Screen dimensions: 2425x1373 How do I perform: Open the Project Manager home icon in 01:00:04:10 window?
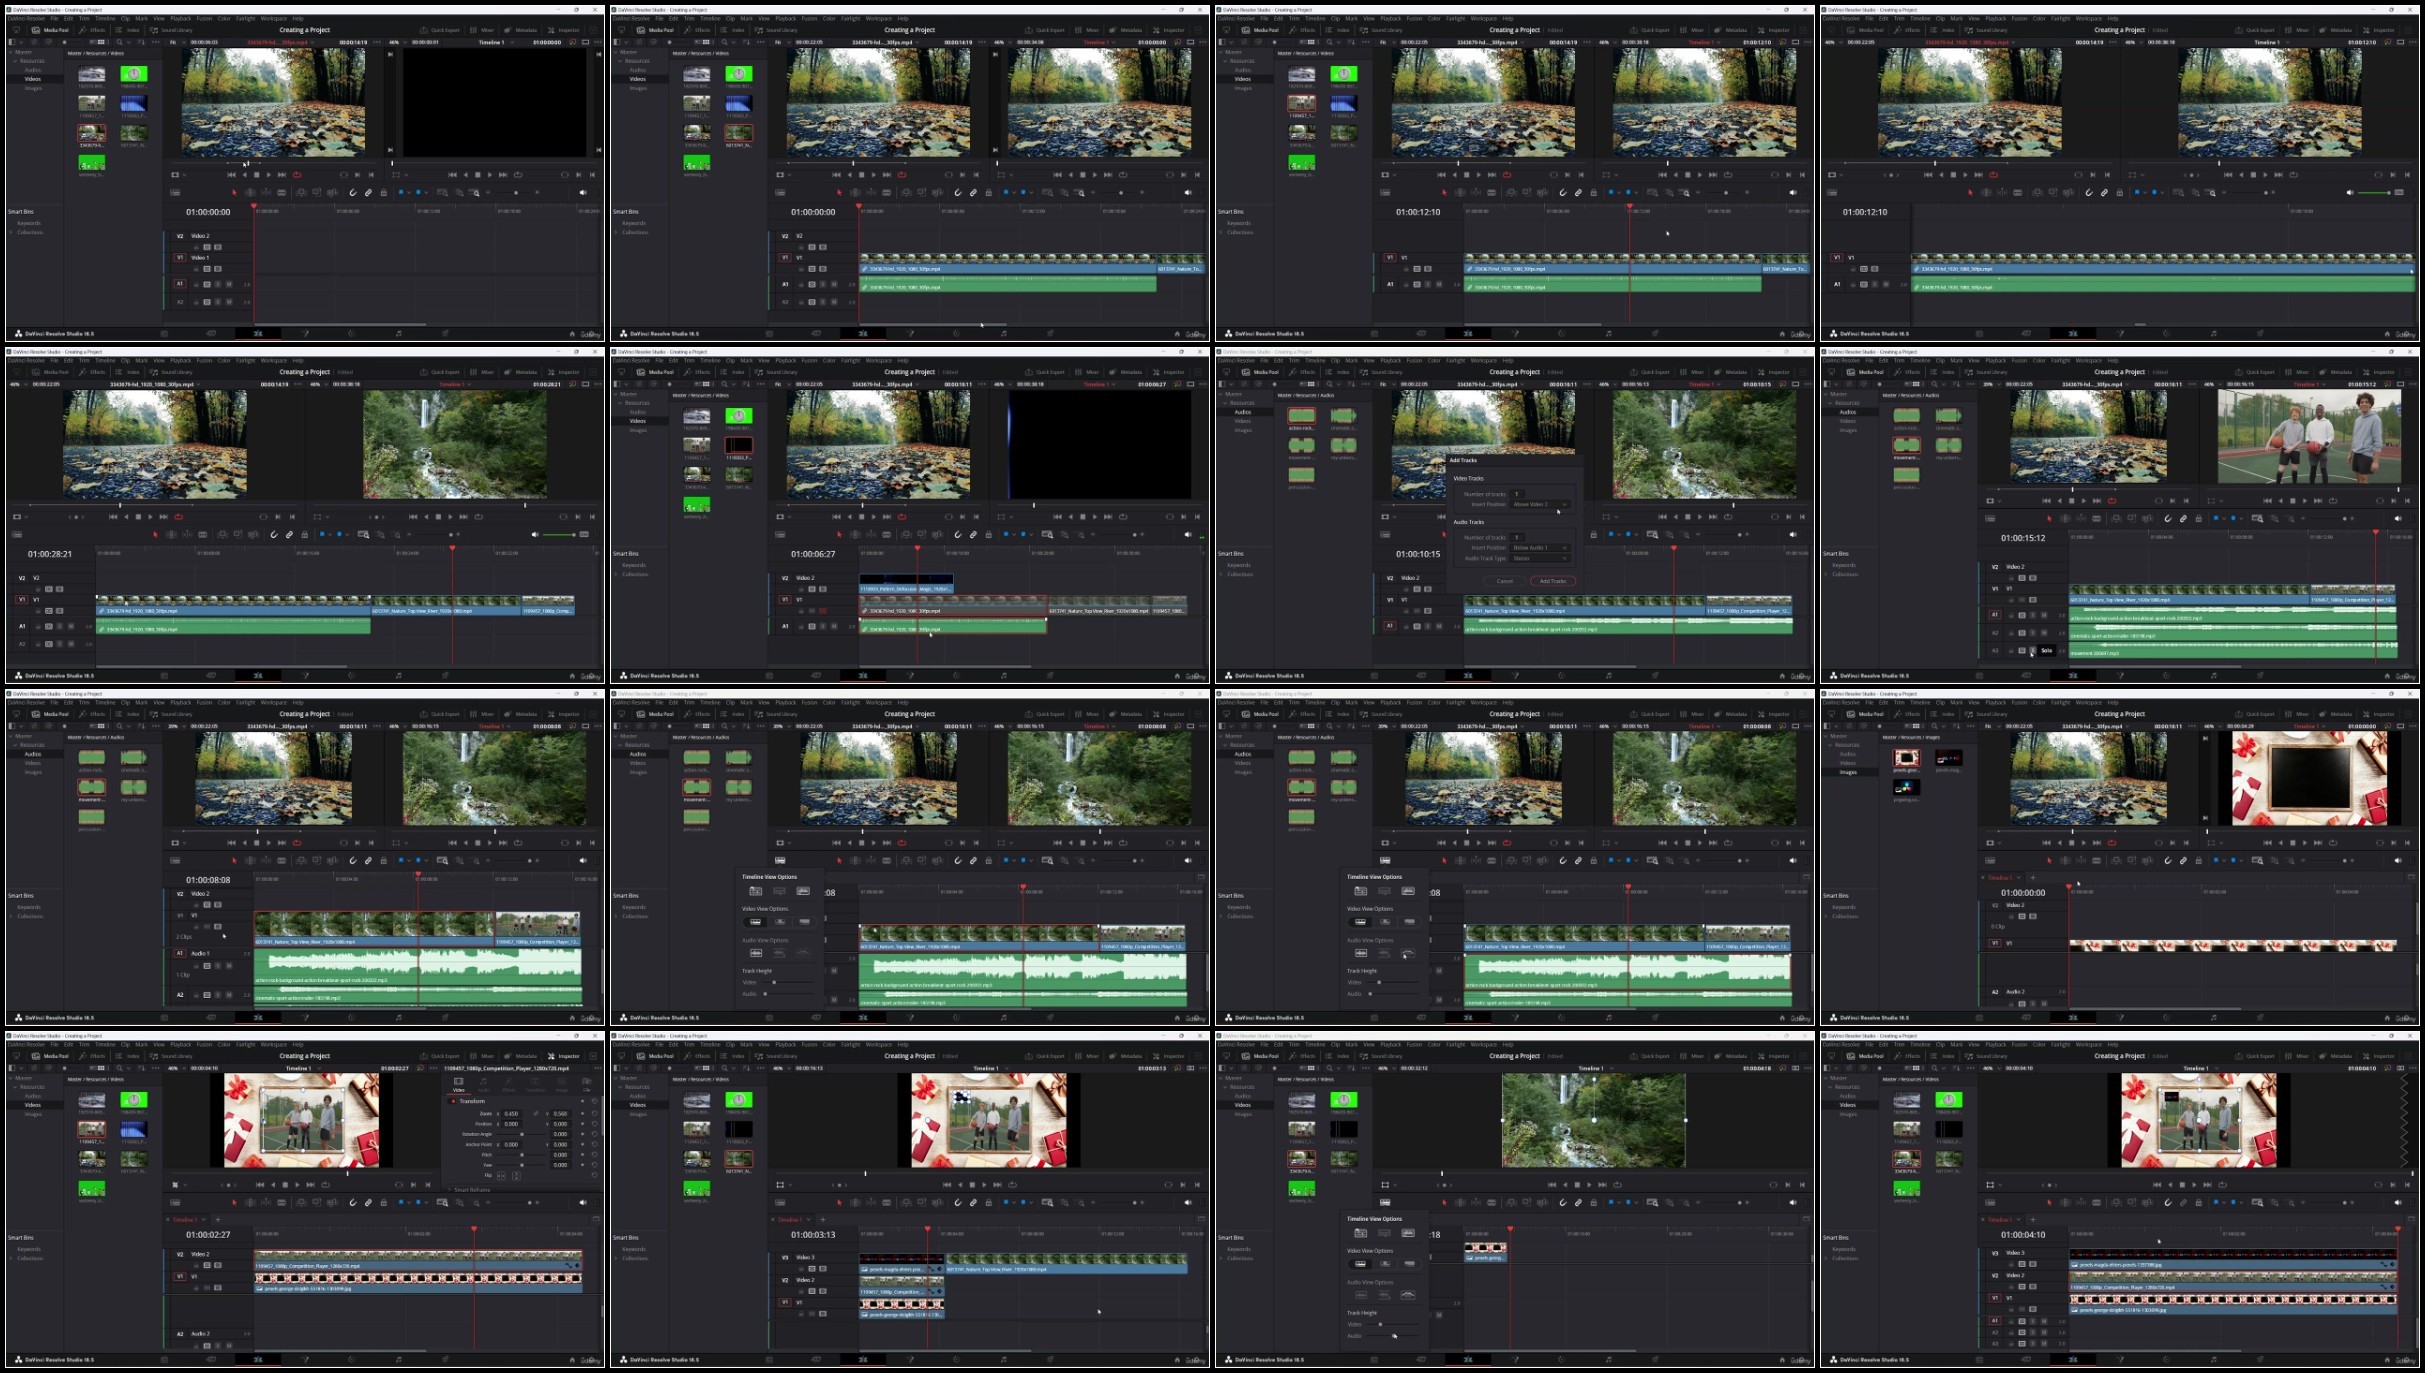click(x=2387, y=1360)
